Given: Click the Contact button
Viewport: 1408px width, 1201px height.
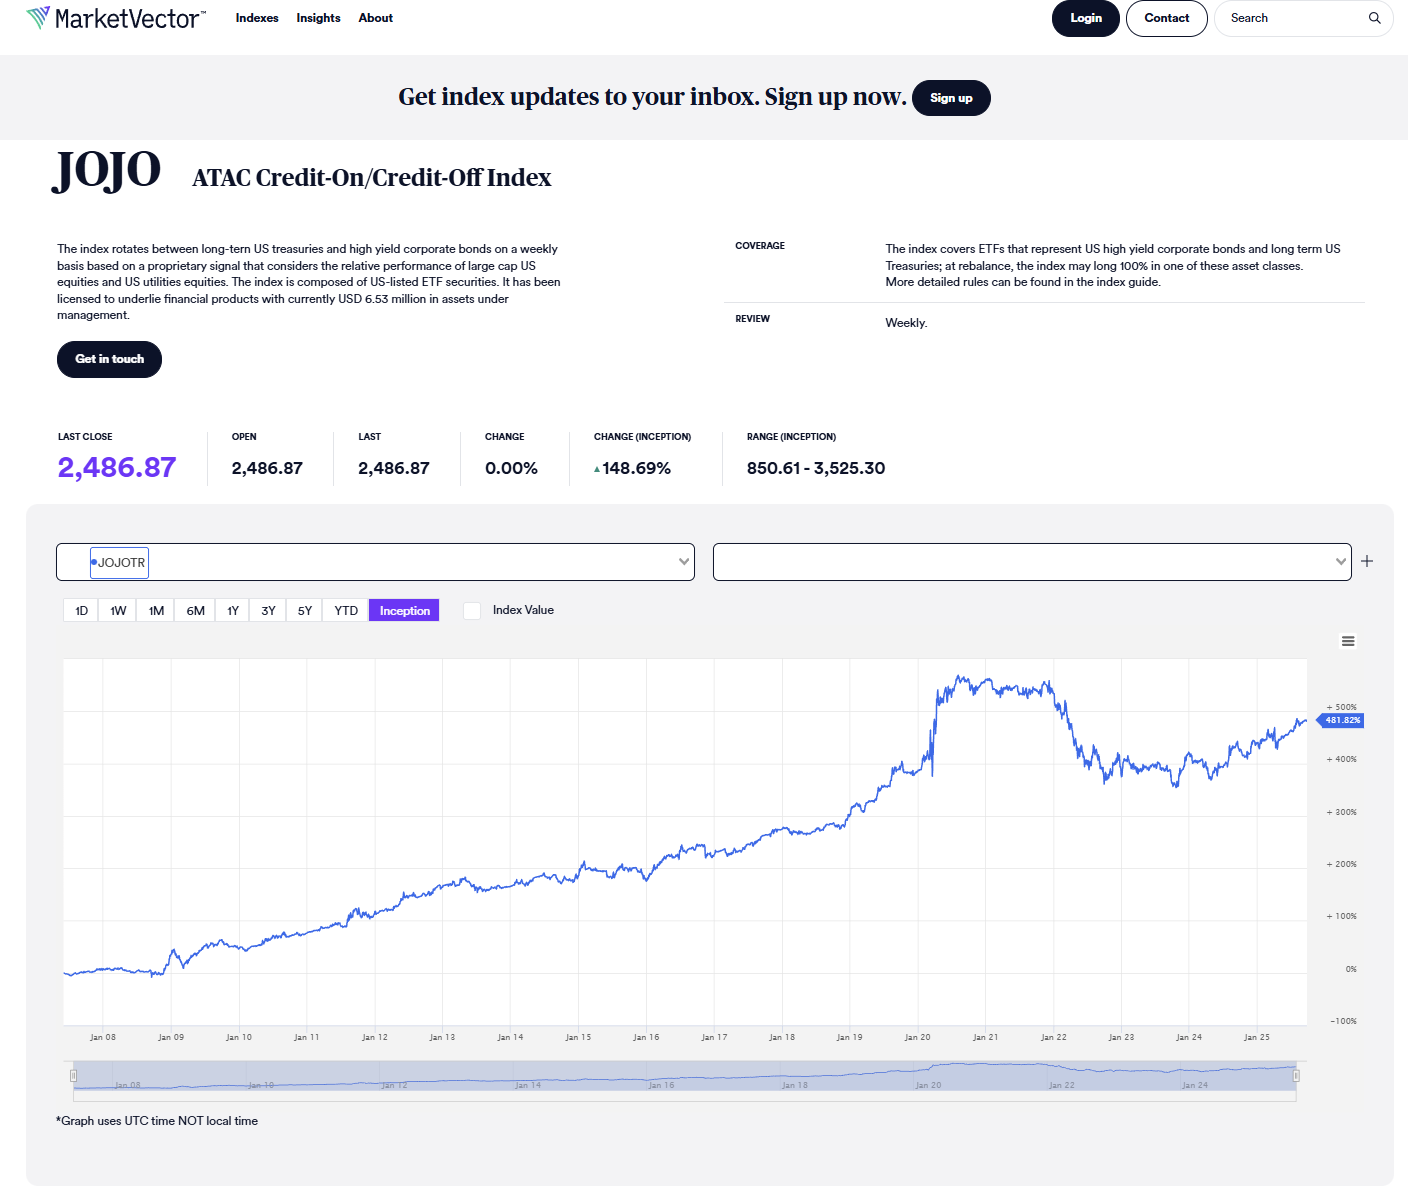Looking at the screenshot, I should pos(1167,18).
